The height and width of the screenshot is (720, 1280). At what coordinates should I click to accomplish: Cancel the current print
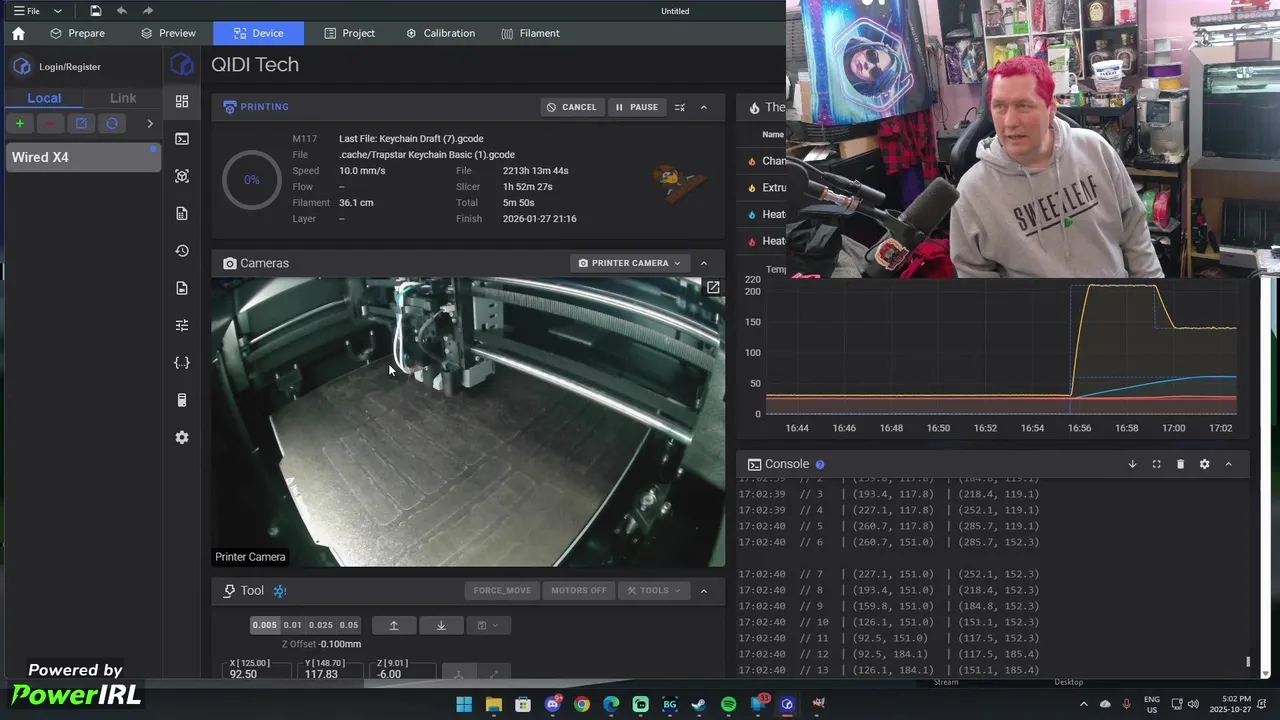571,107
